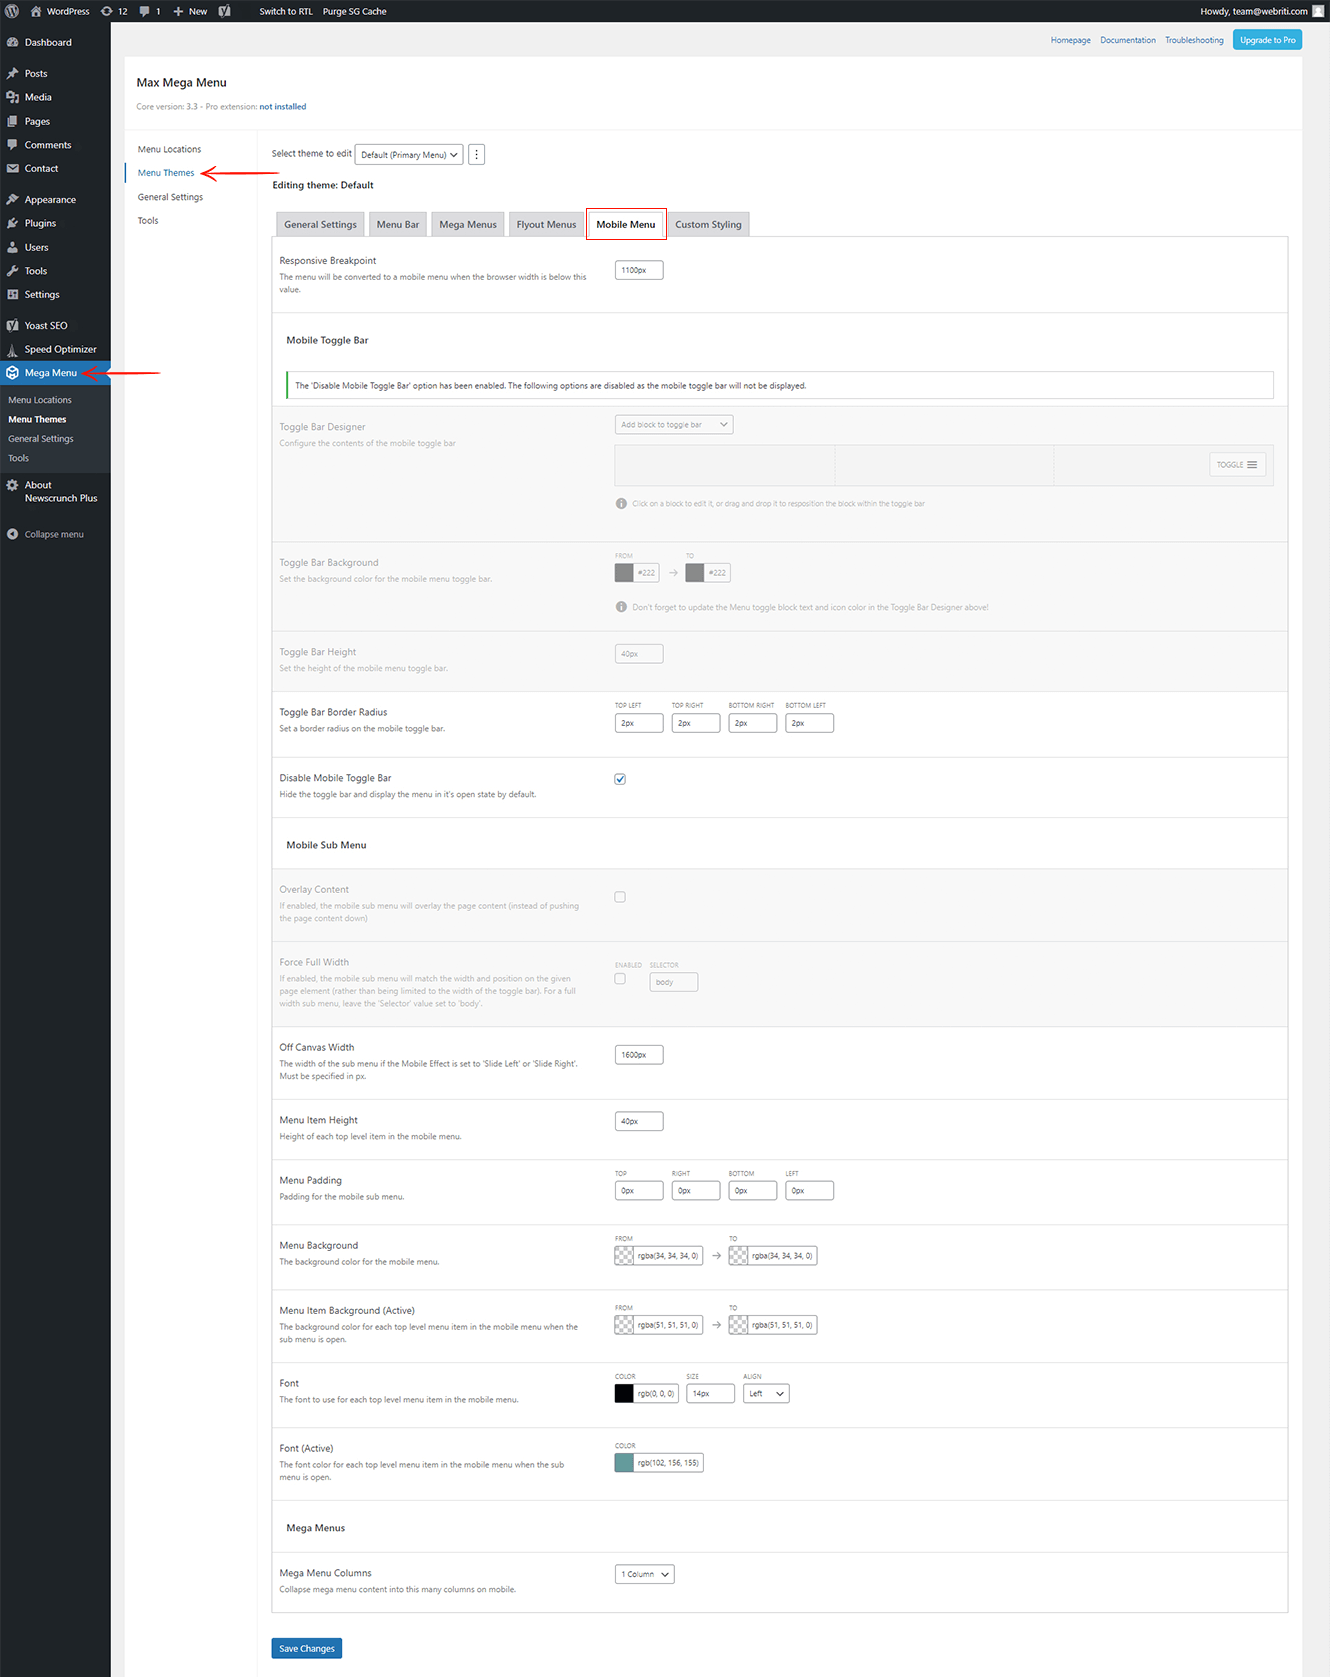This screenshot has width=1330, height=1677.
Task: Click the Users icon in sidebar
Action: pos(13,247)
